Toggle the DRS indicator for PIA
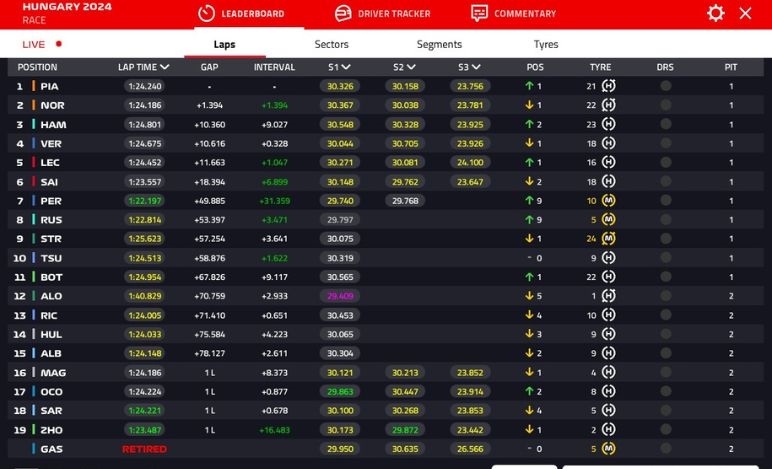This screenshot has height=469, width=772. pos(665,86)
